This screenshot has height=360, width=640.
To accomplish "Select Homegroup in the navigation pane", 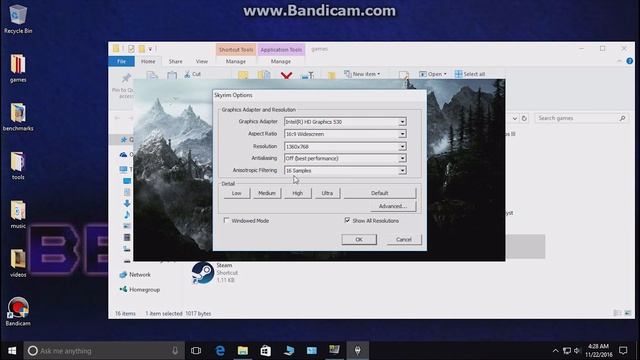I will [140, 289].
